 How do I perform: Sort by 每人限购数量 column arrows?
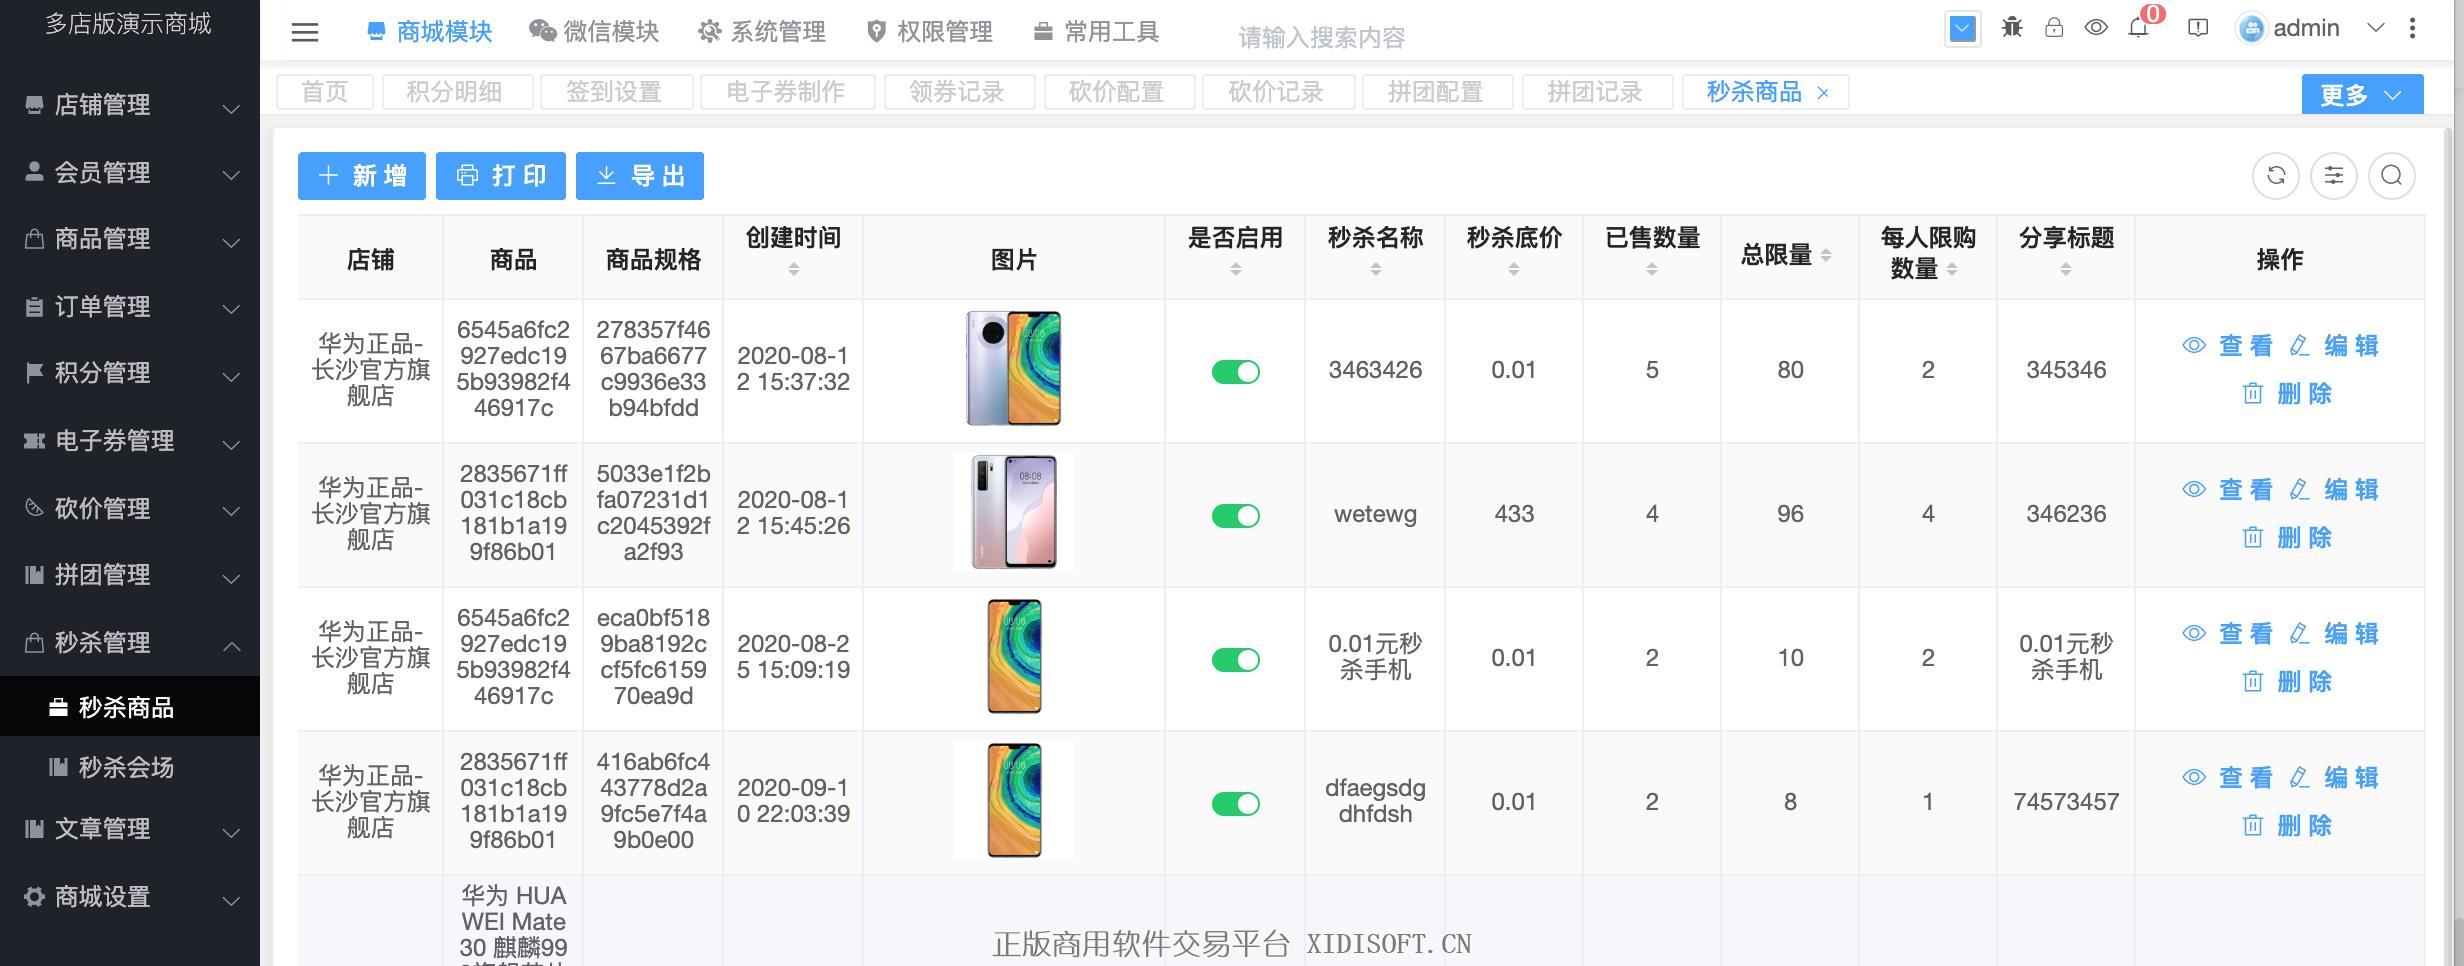1952,269
